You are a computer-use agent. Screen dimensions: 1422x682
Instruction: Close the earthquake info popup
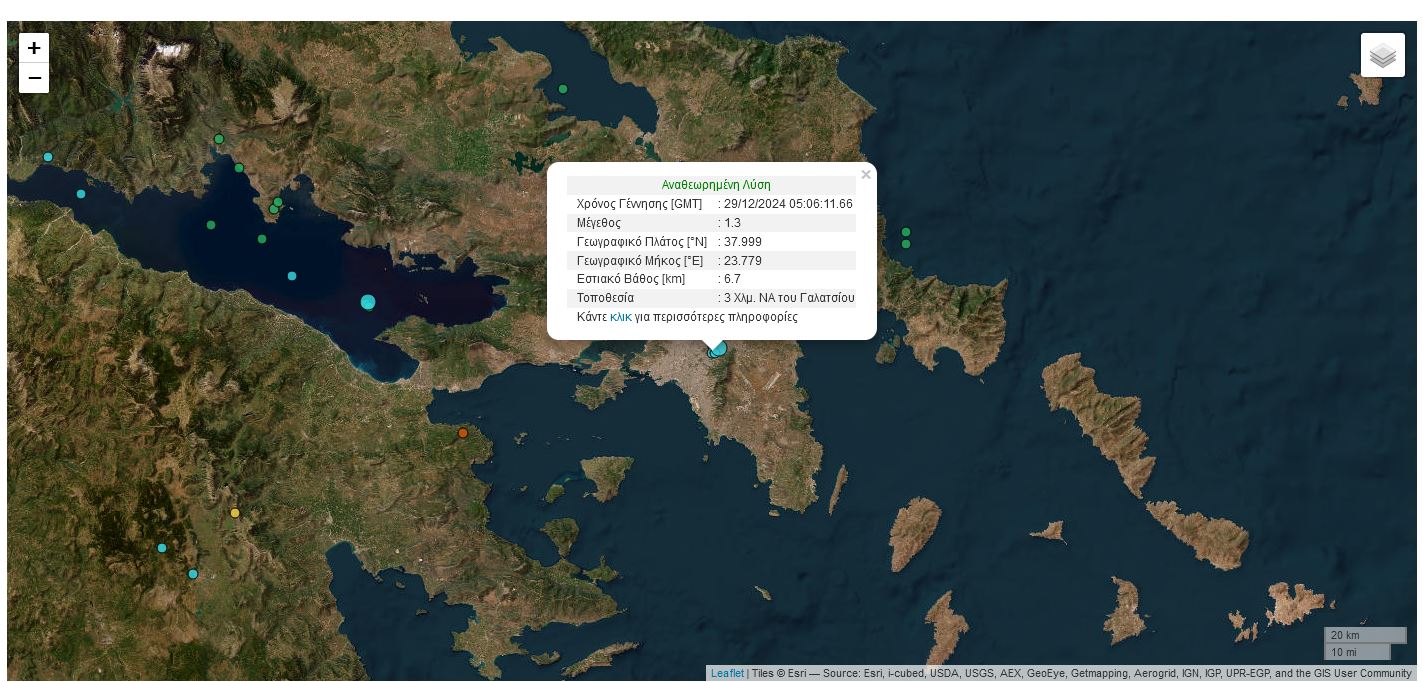[x=866, y=175]
